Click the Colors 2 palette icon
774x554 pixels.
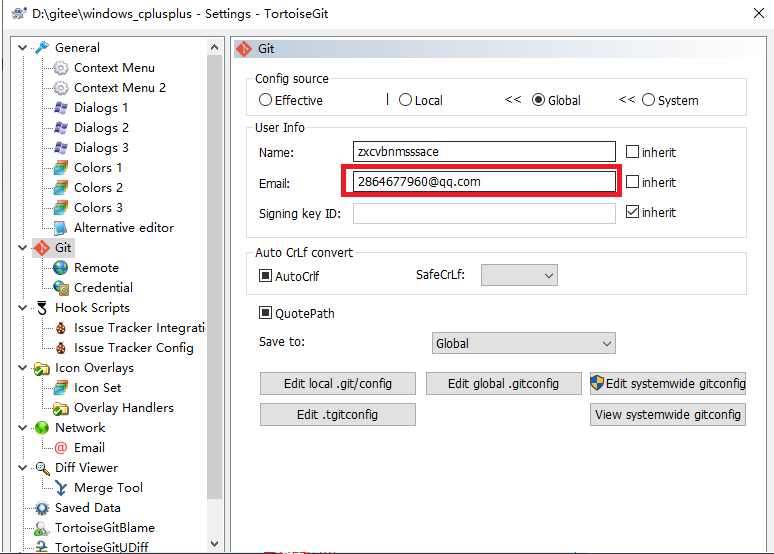tap(61, 188)
